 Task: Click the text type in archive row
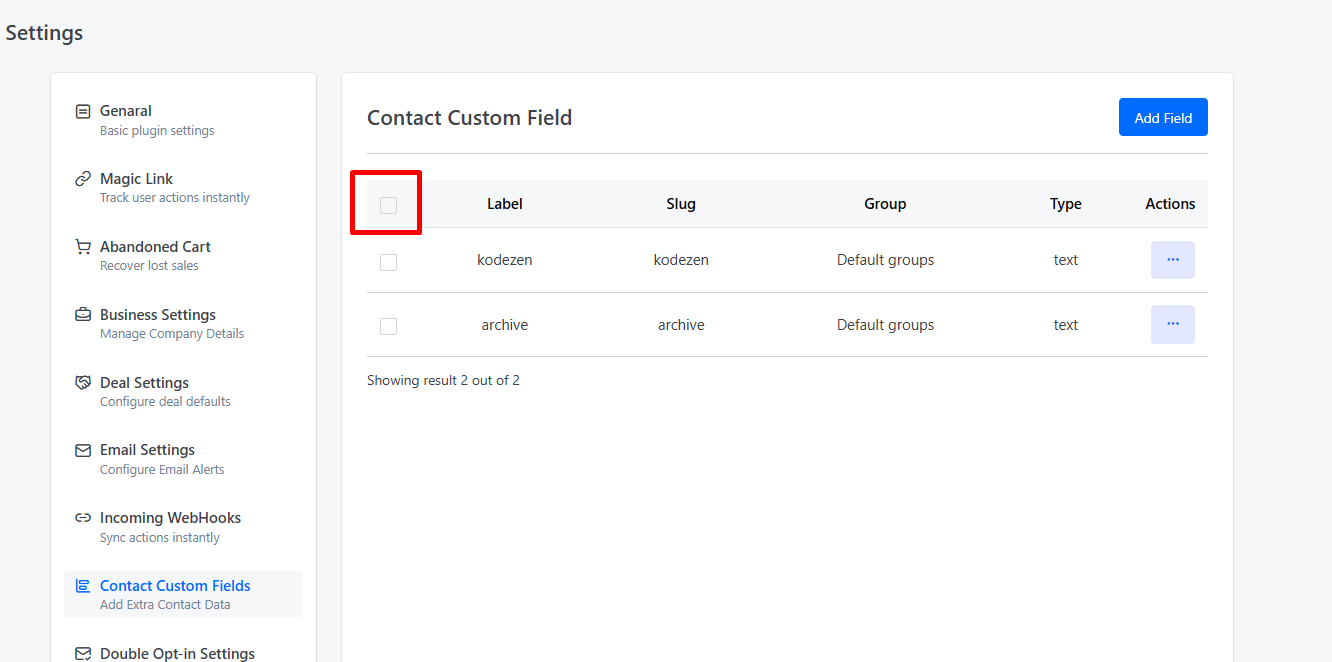pyautogui.click(x=1066, y=325)
